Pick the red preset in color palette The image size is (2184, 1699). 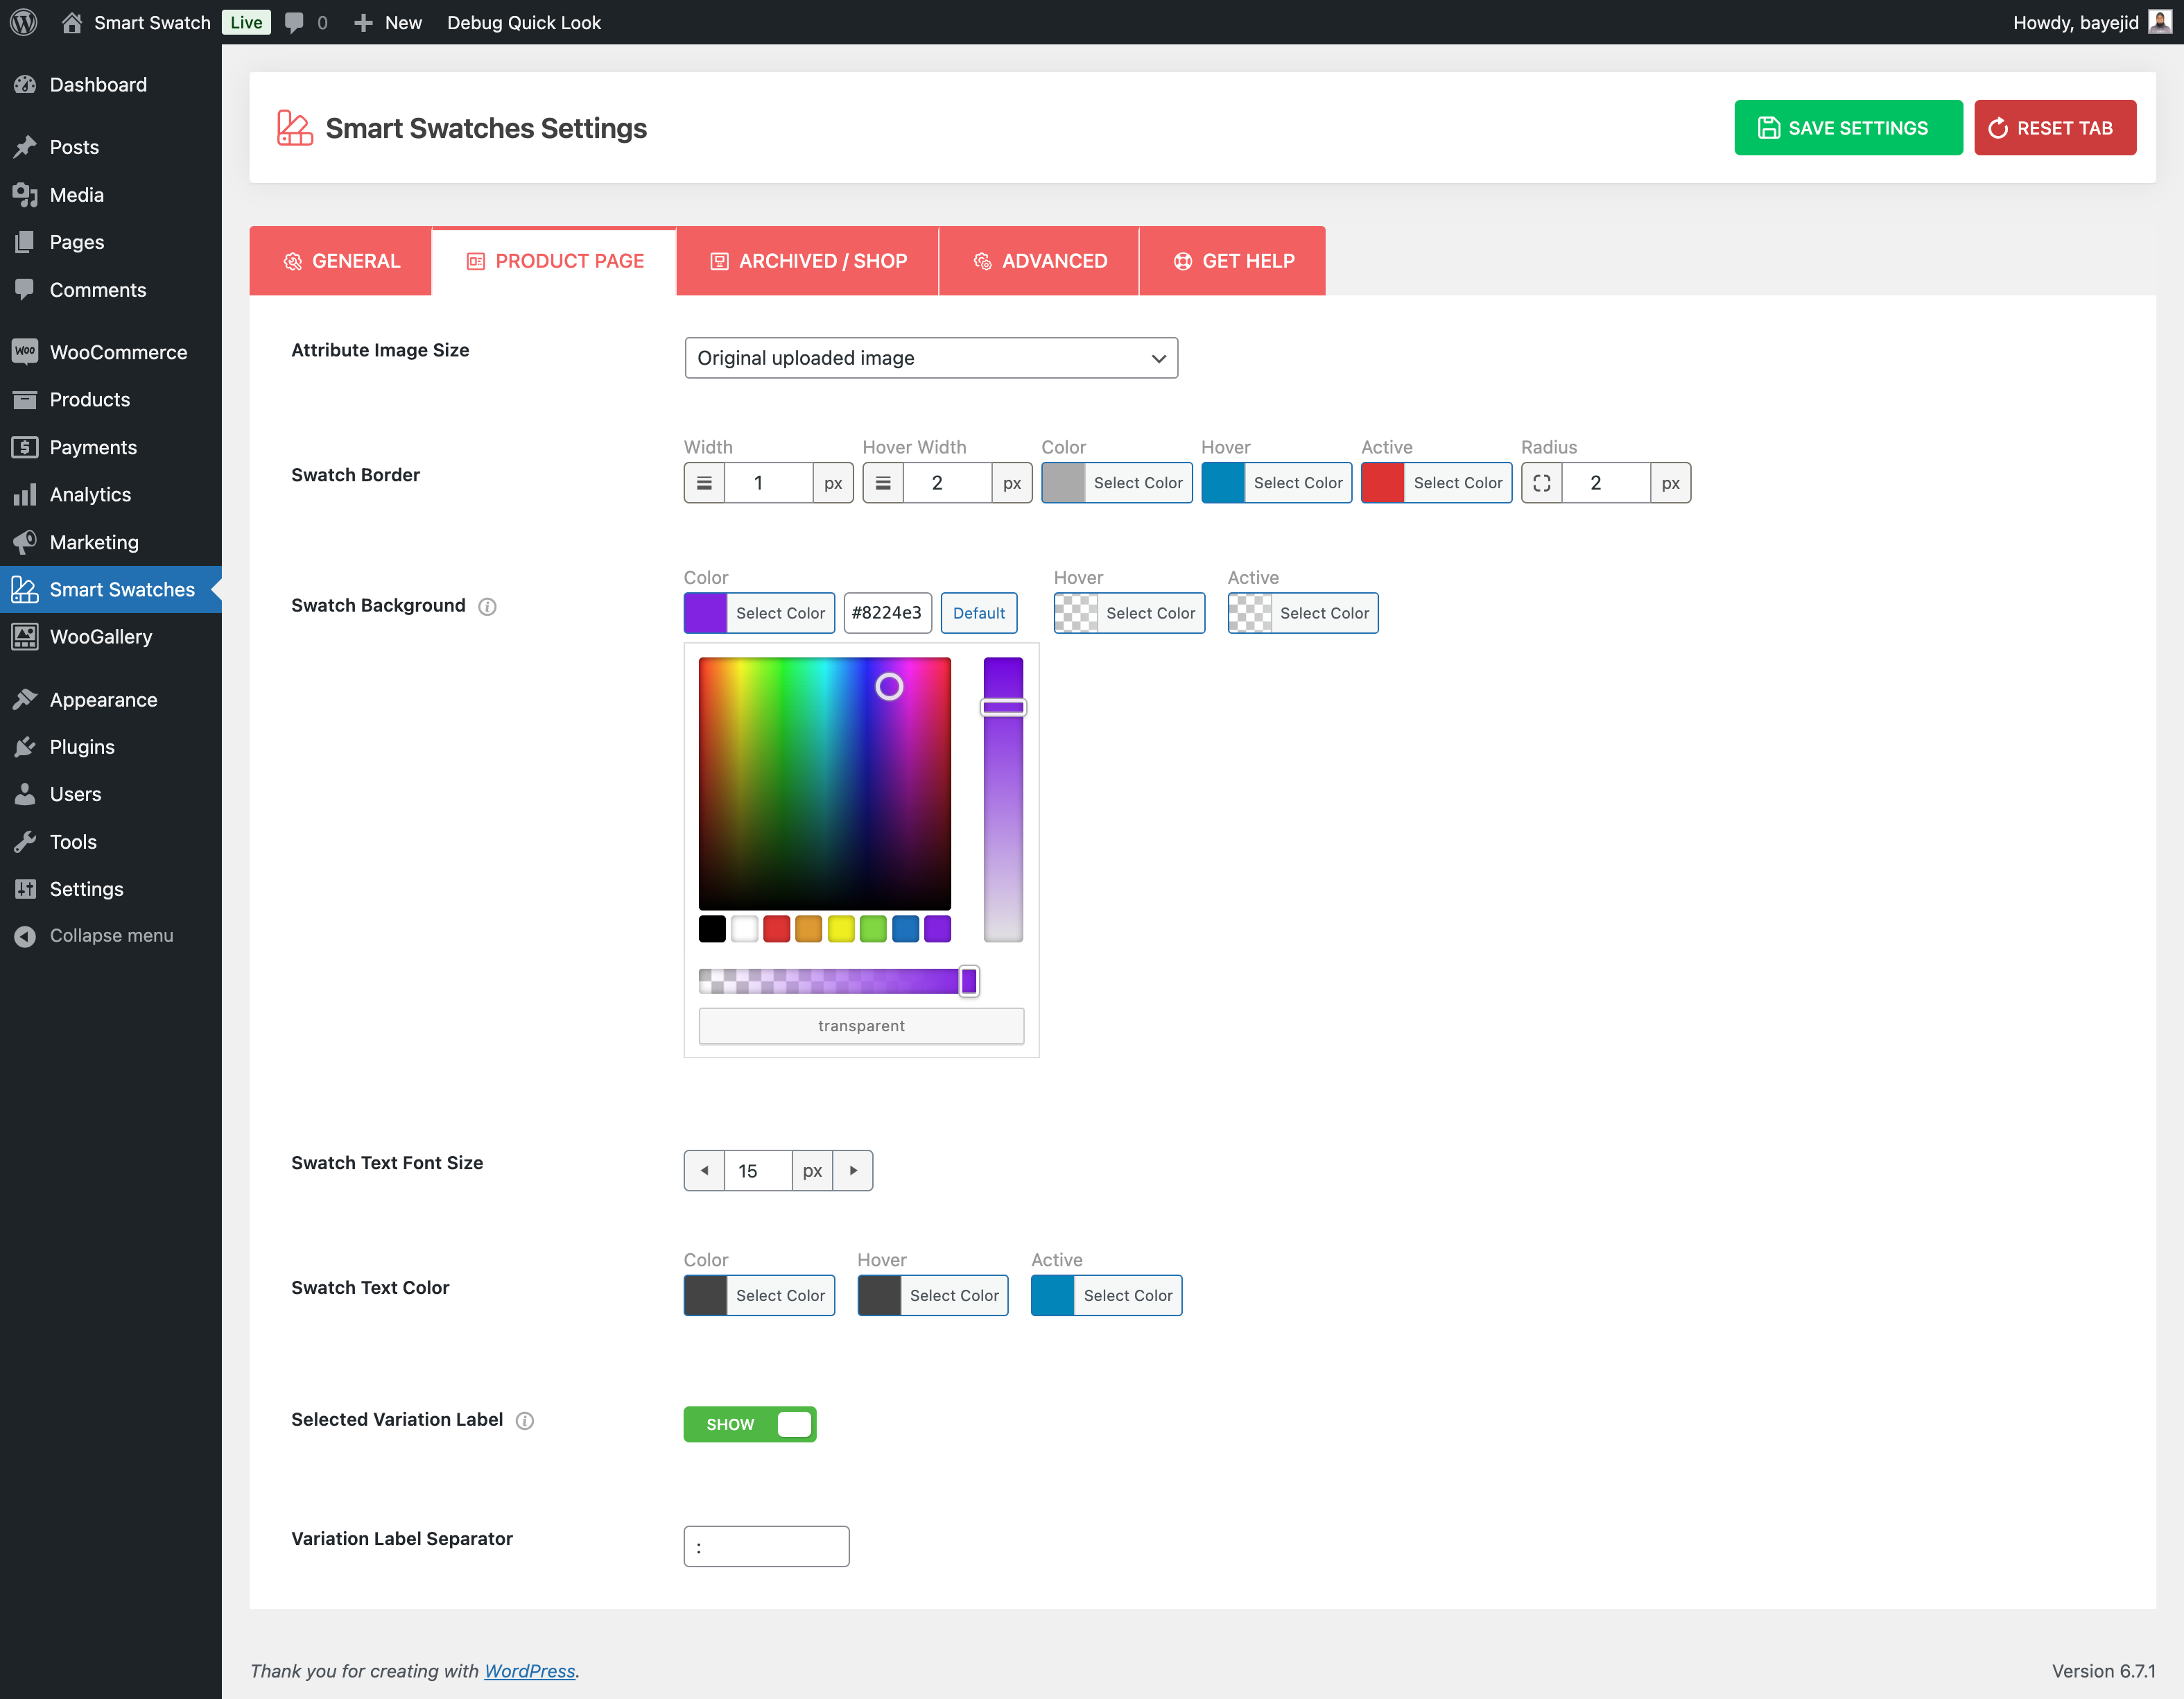pos(777,929)
